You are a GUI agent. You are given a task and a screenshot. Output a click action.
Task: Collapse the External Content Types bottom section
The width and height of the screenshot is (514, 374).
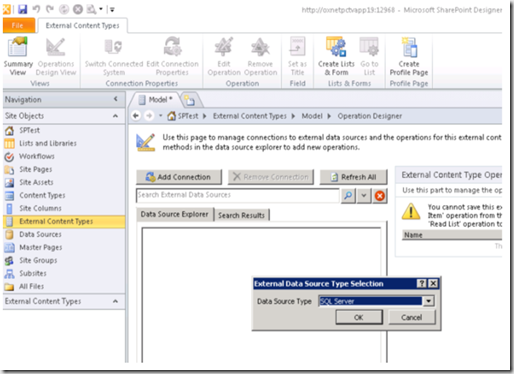pyautogui.click(x=115, y=301)
